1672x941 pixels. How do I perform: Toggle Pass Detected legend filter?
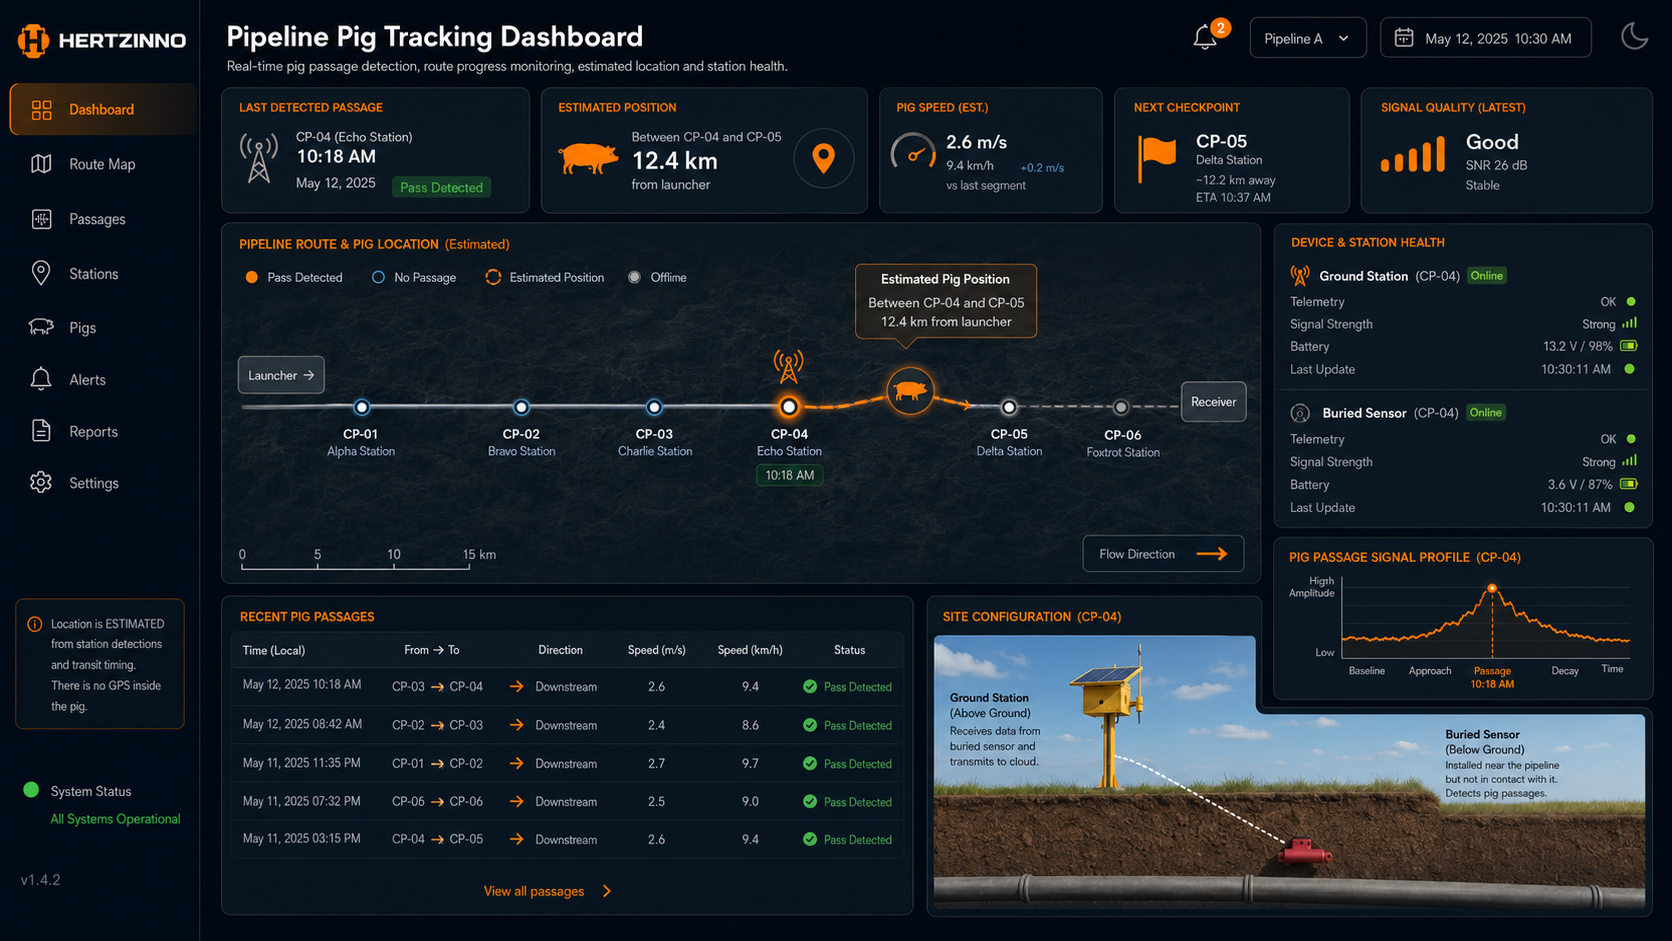click(x=294, y=277)
